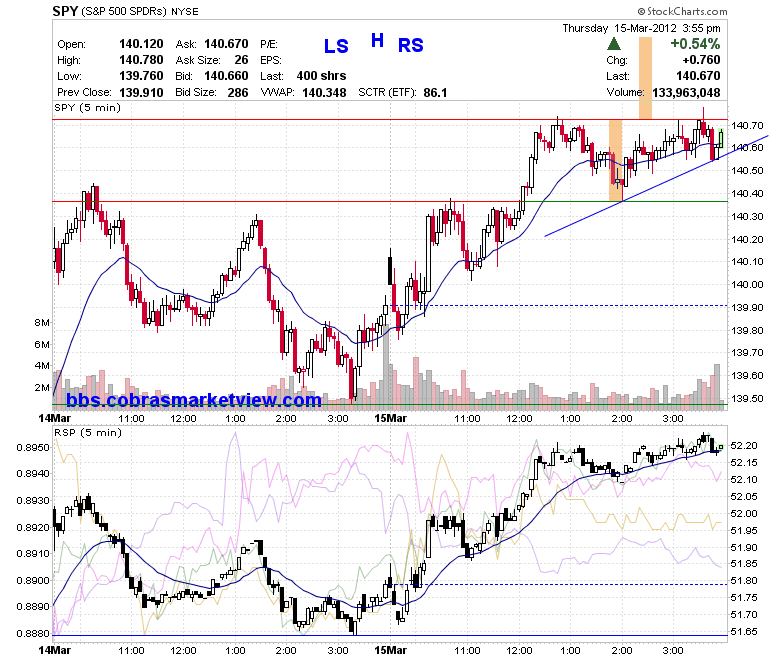Click the 0.8950 ratio axis label
The height and width of the screenshot is (659, 780).
pos(33,448)
